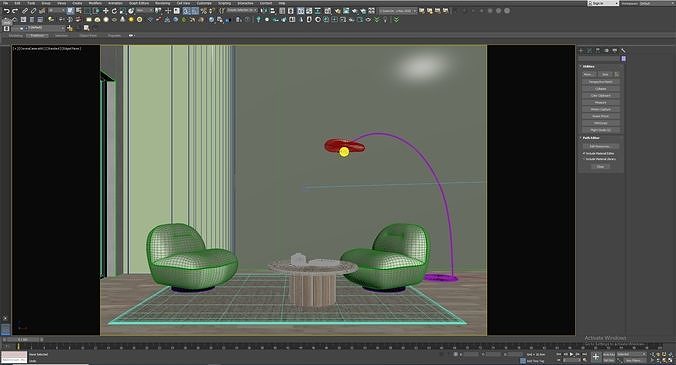The height and width of the screenshot is (365, 676).
Task: Click the yellow sun light icon
Action: (131, 20)
